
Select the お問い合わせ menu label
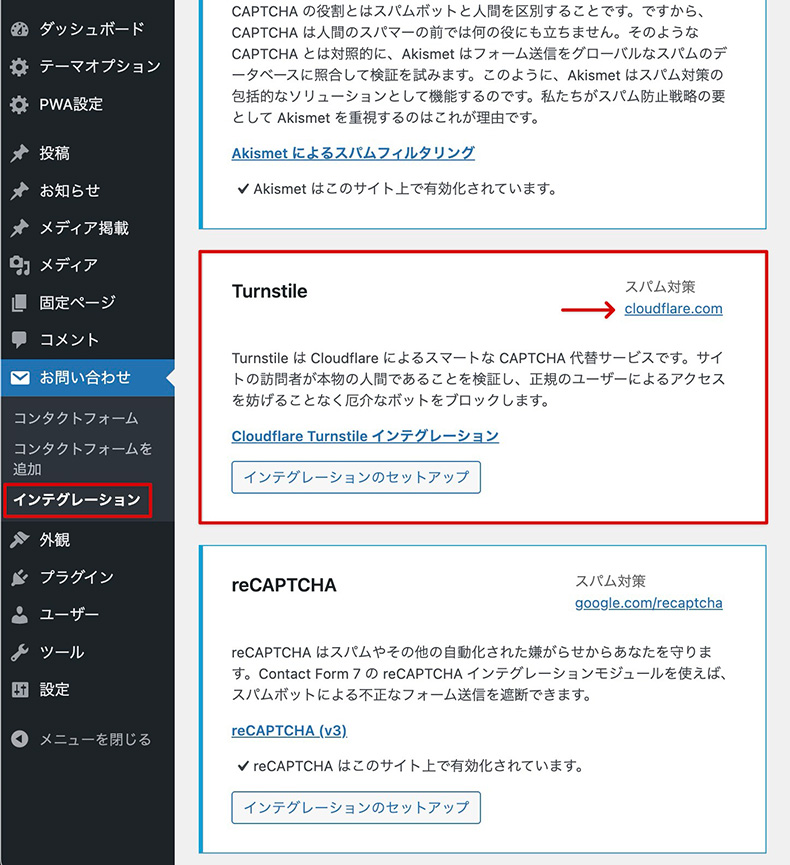pos(85,377)
